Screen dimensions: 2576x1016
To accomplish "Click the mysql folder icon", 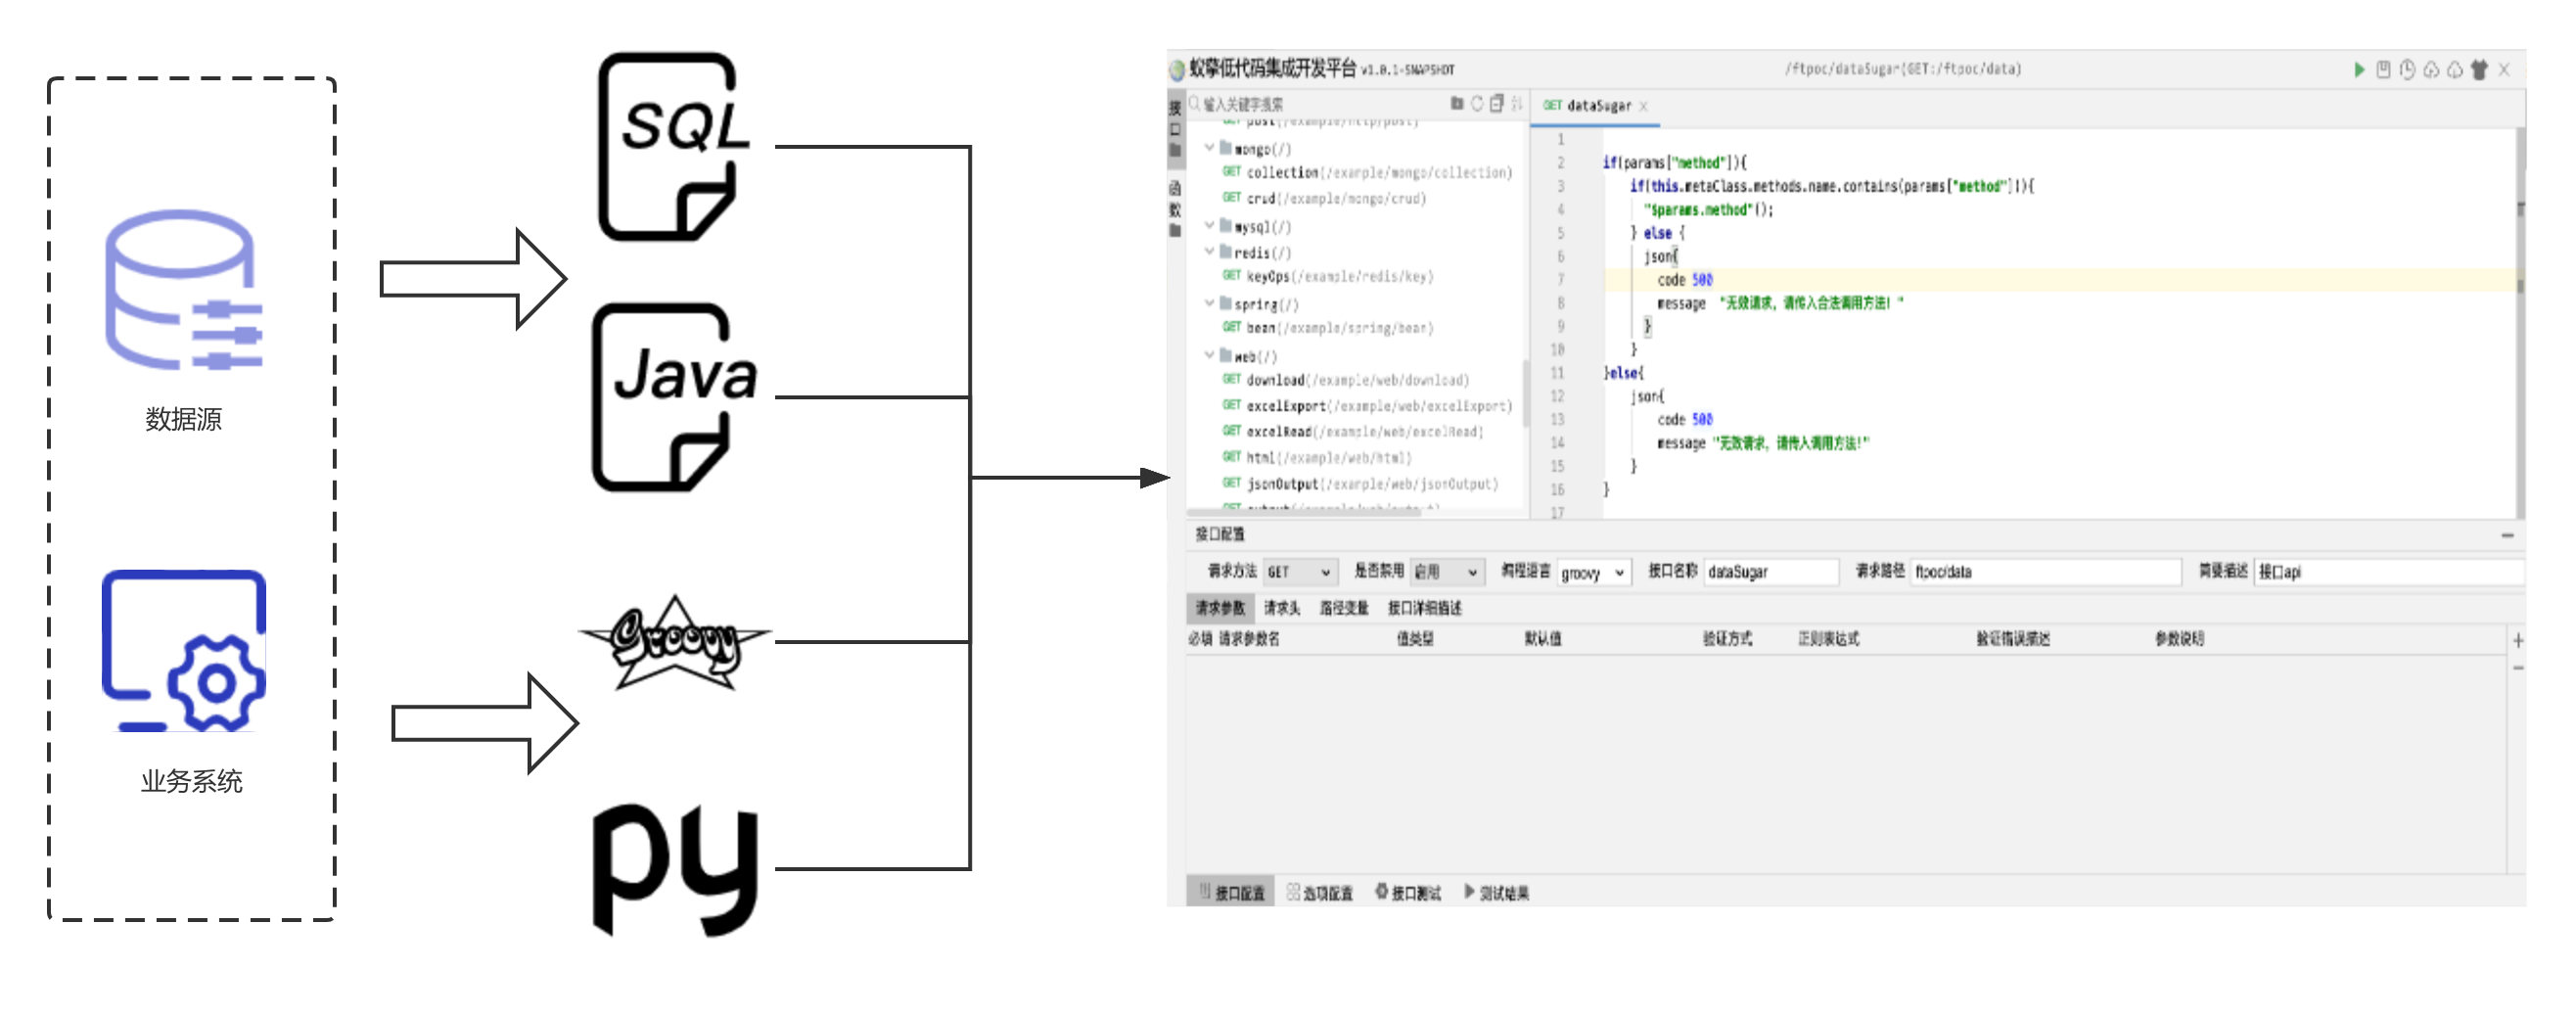I will click(1225, 226).
